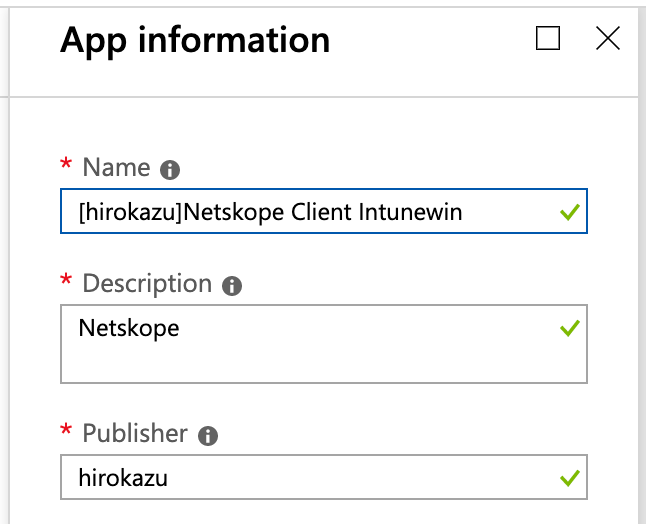Maximize the App information panel
The width and height of the screenshot is (646, 524).
pos(548,38)
